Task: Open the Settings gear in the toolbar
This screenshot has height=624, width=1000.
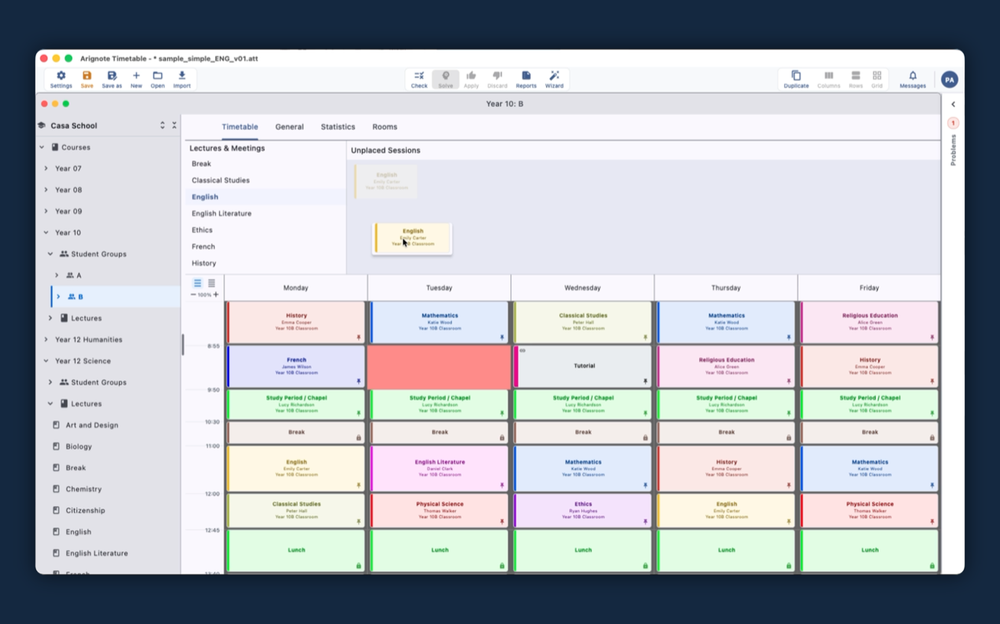Action: [x=61, y=75]
